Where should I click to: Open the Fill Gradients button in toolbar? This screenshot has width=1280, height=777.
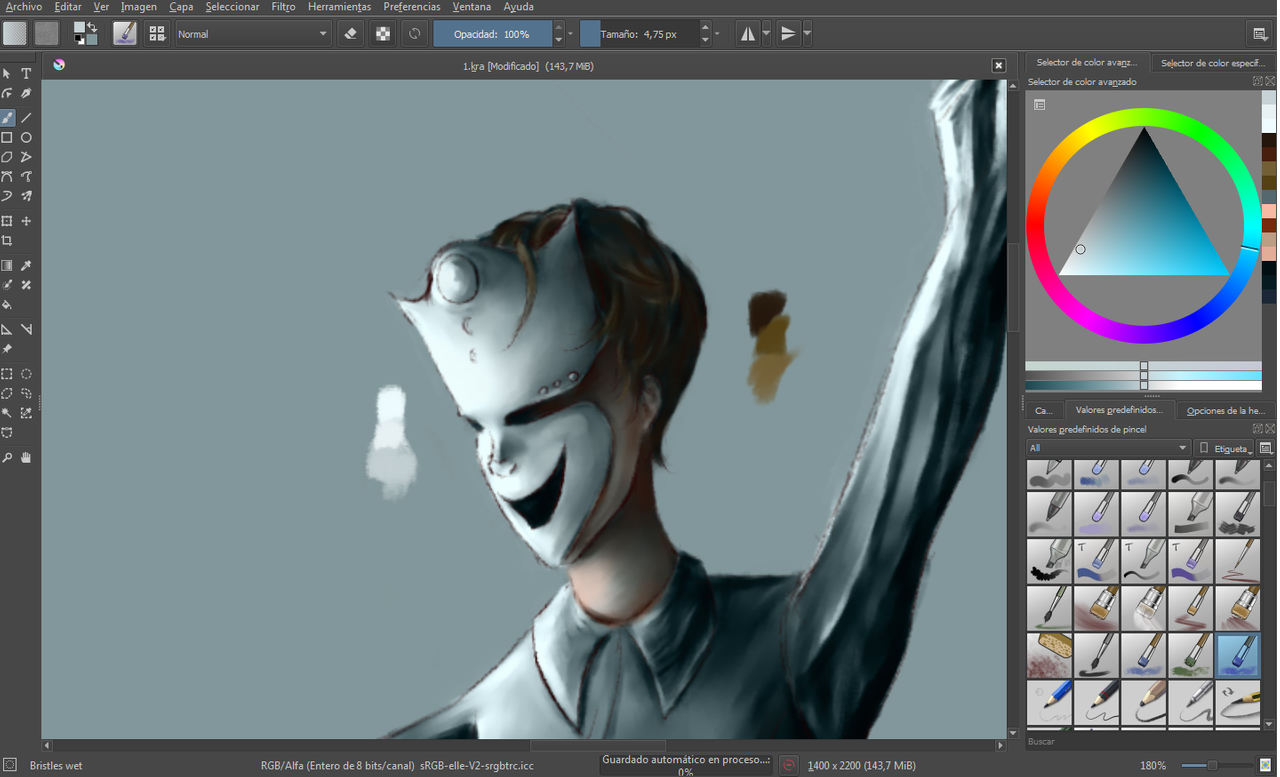click(x=15, y=33)
